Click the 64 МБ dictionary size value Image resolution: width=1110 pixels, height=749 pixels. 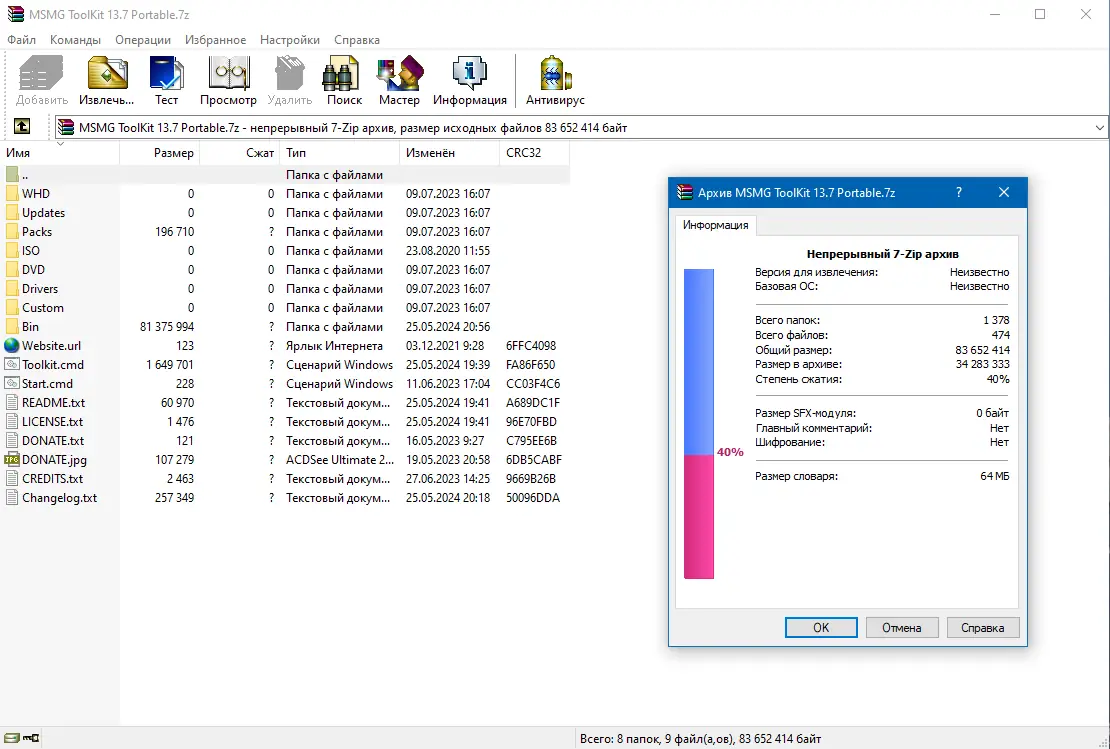pyautogui.click(x=995, y=476)
